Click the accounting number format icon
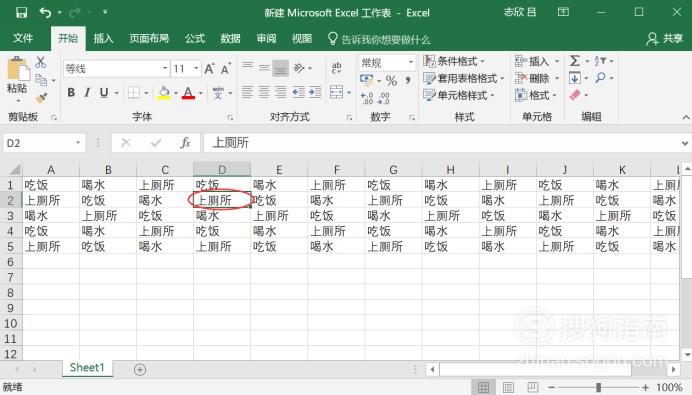The height and width of the screenshot is (395, 692). pos(366,80)
